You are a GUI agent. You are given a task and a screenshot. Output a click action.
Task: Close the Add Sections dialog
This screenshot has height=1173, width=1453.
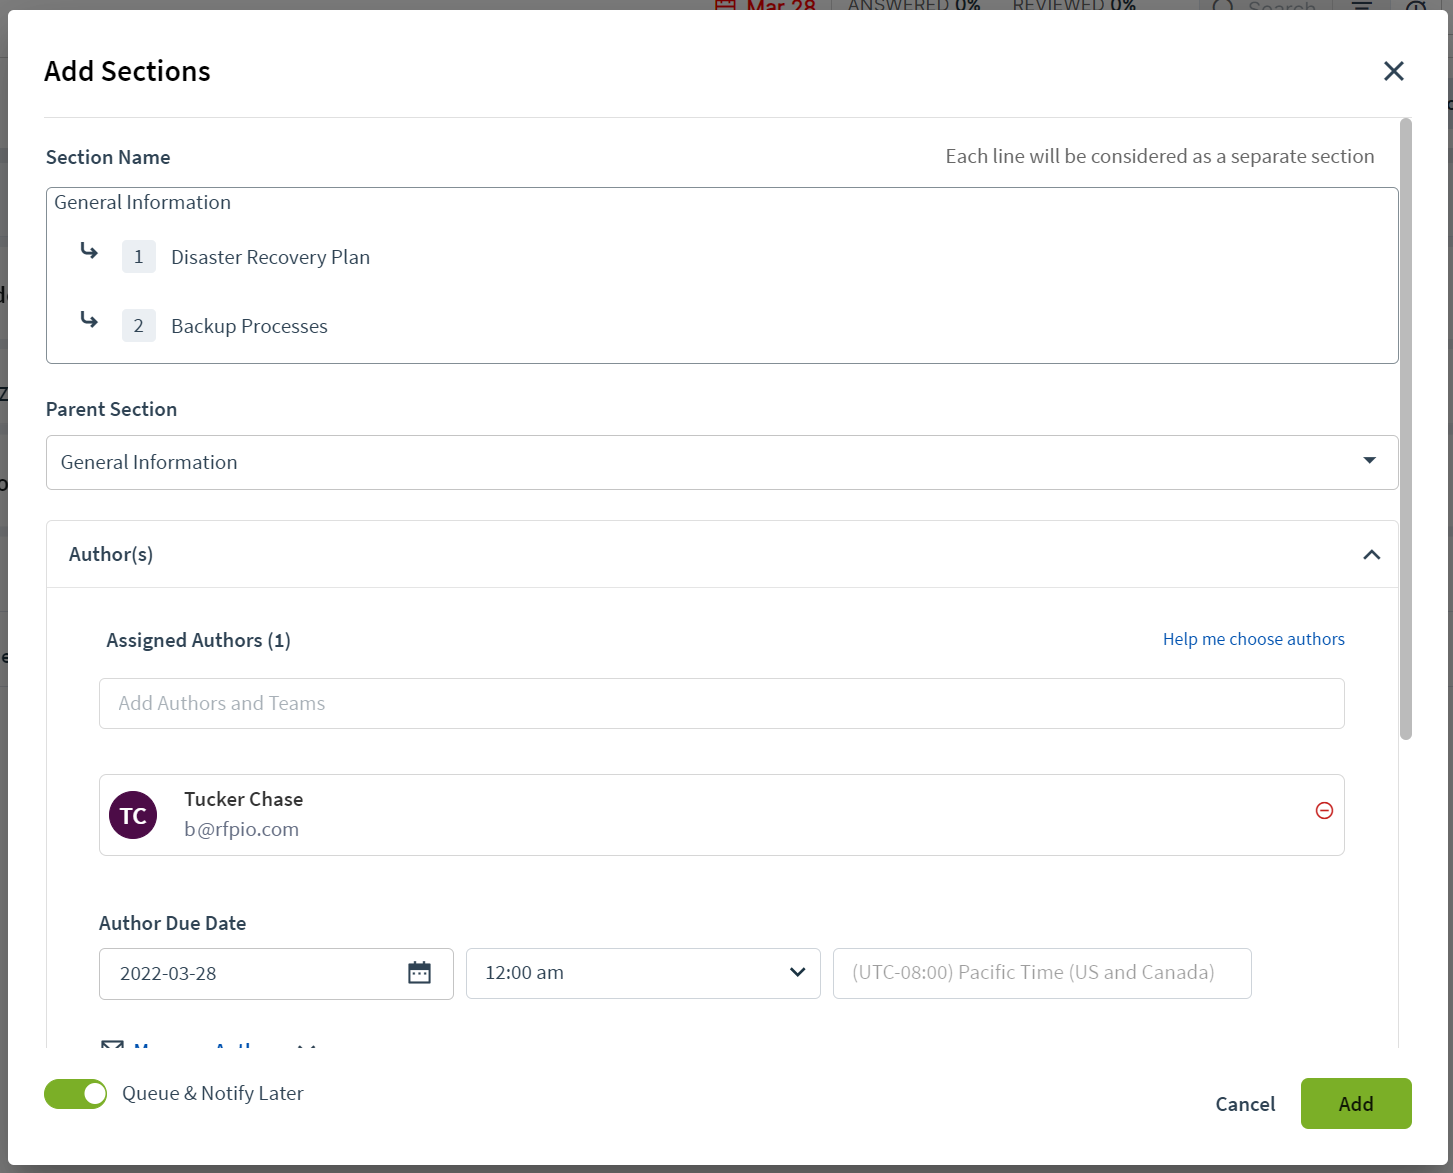pyautogui.click(x=1393, y=71)
